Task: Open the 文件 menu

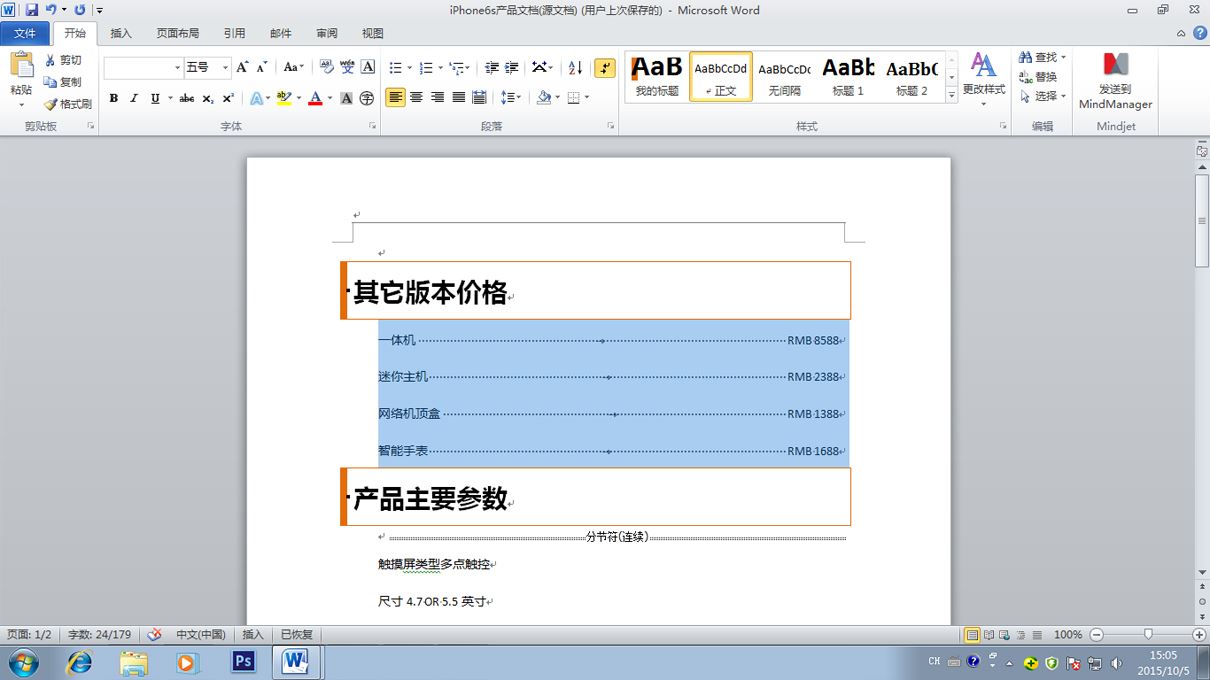Action: click(25, 33)
